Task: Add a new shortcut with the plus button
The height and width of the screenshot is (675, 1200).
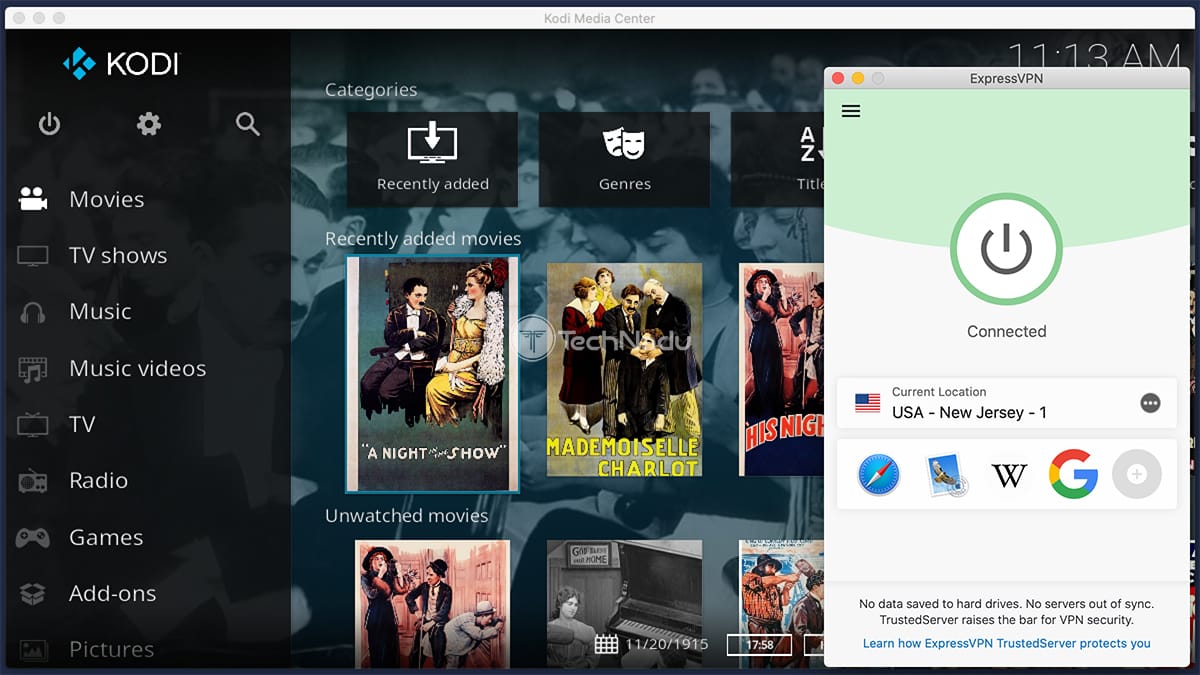Action: click(x=1137, y=474)
